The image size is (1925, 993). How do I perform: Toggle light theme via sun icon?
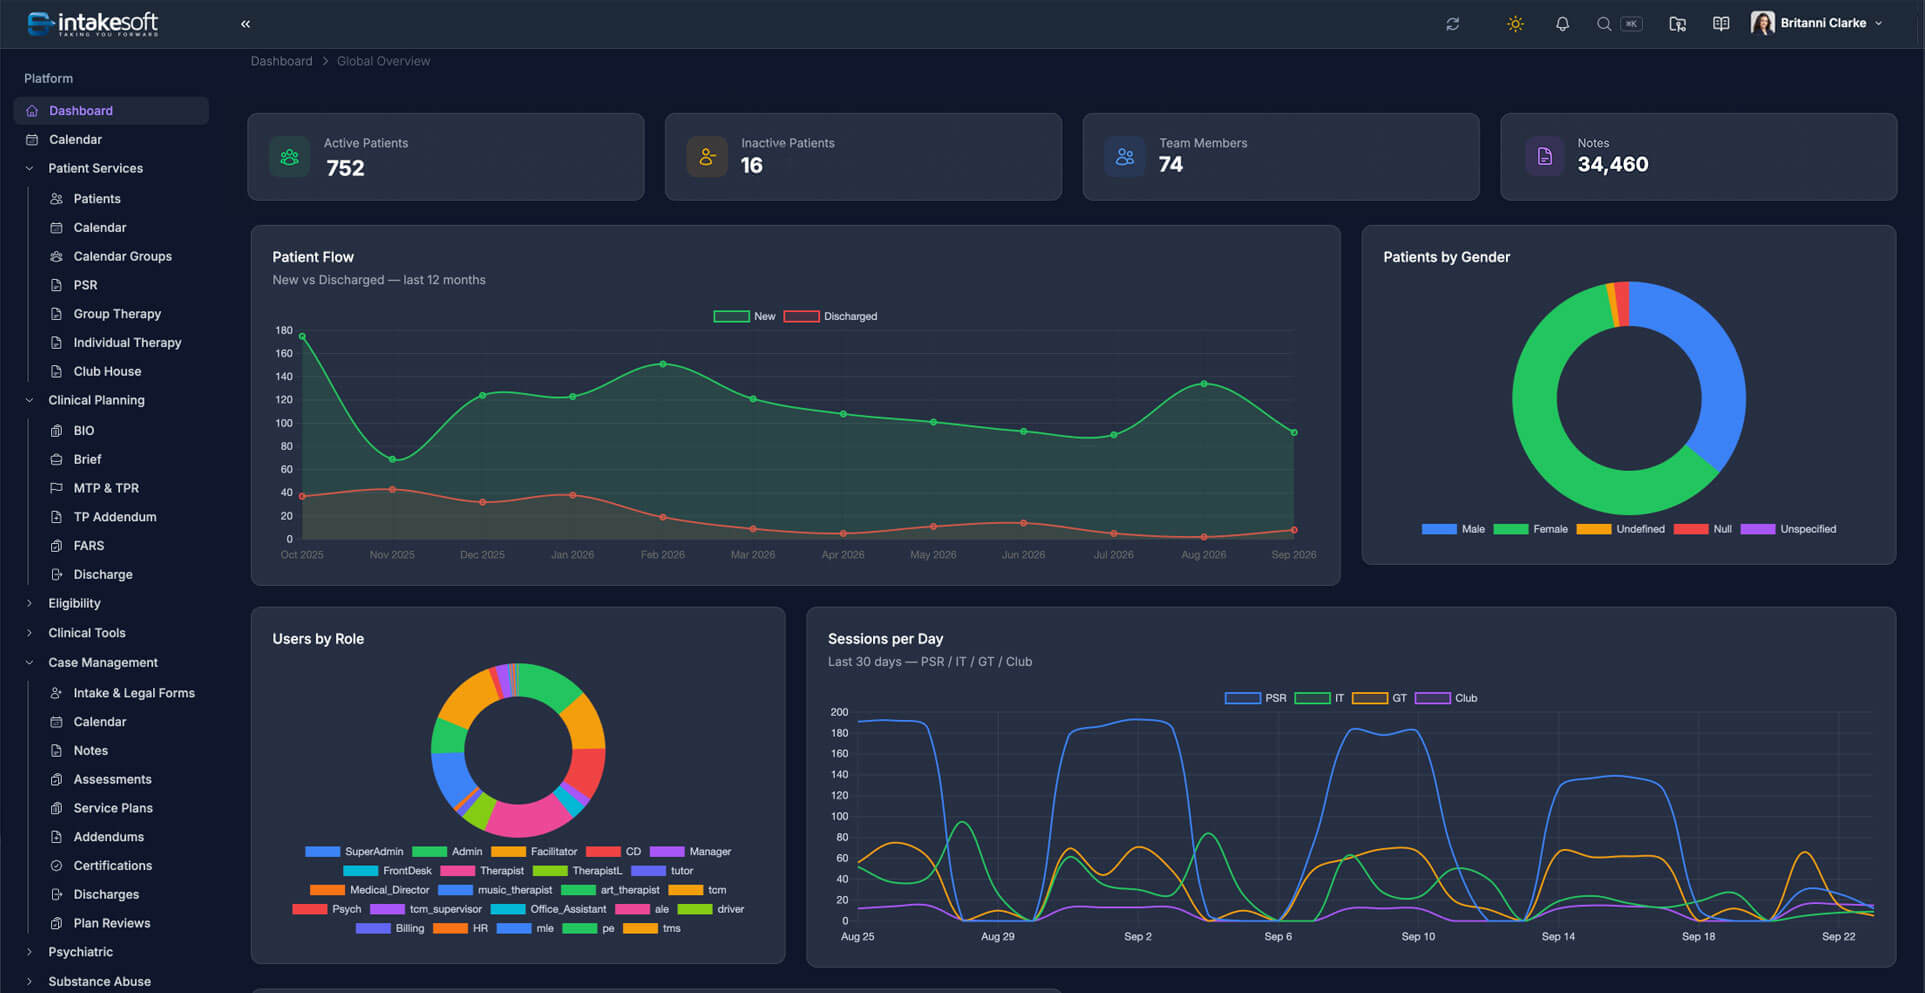[1515, 24]
